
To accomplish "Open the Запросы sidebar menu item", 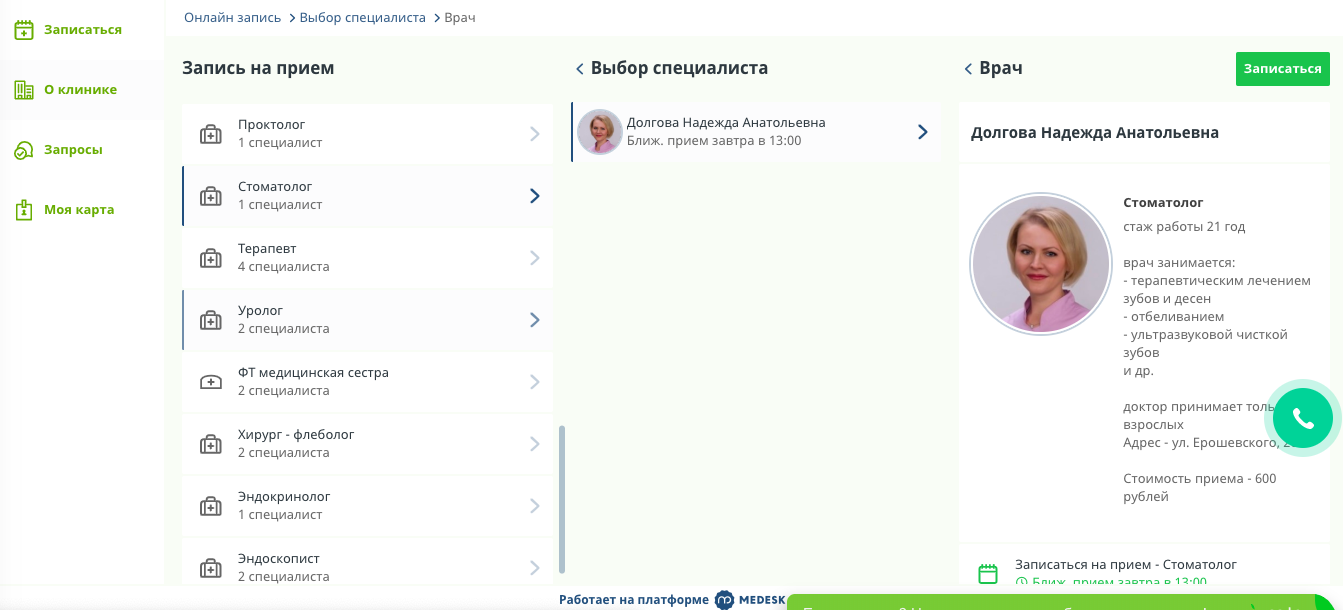I will 82,150.
